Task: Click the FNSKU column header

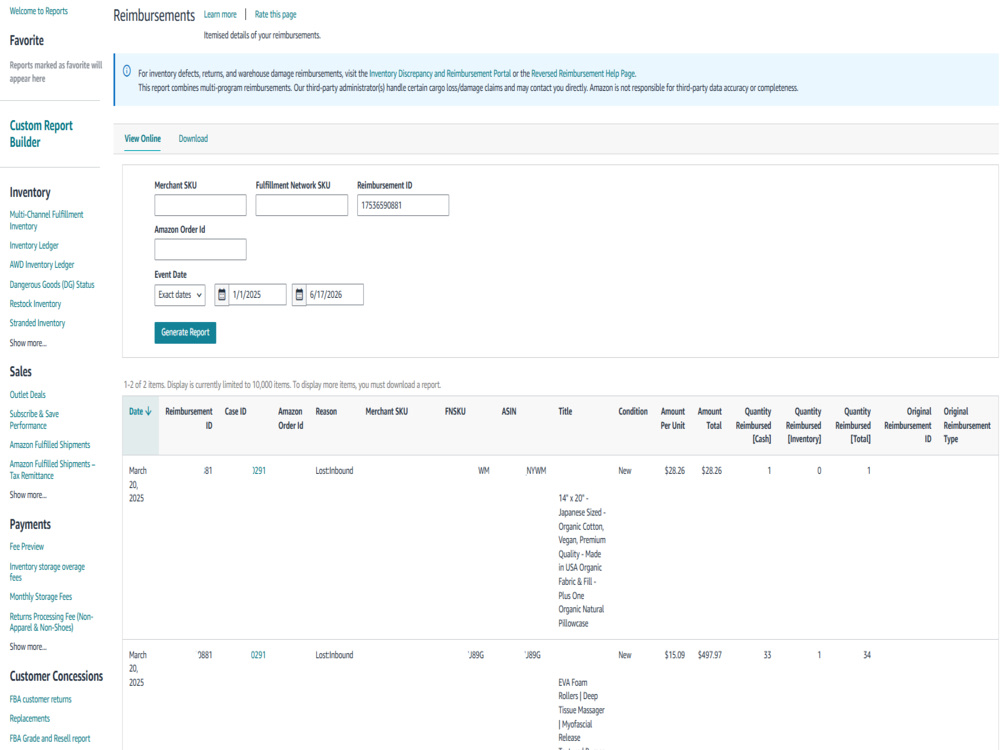Action: pos(455,411)
